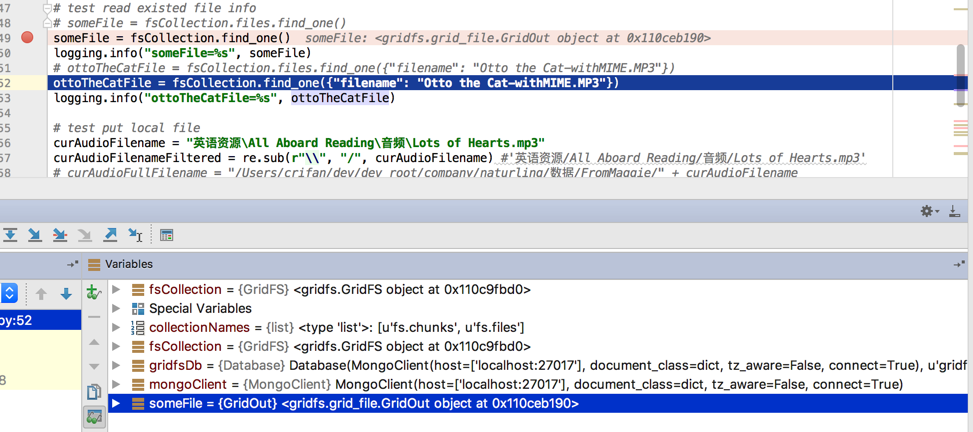The height and width of the screenshot is (432, 973).
Task: Toggle the show watches glasses button
Action: (x=94, y=416)
